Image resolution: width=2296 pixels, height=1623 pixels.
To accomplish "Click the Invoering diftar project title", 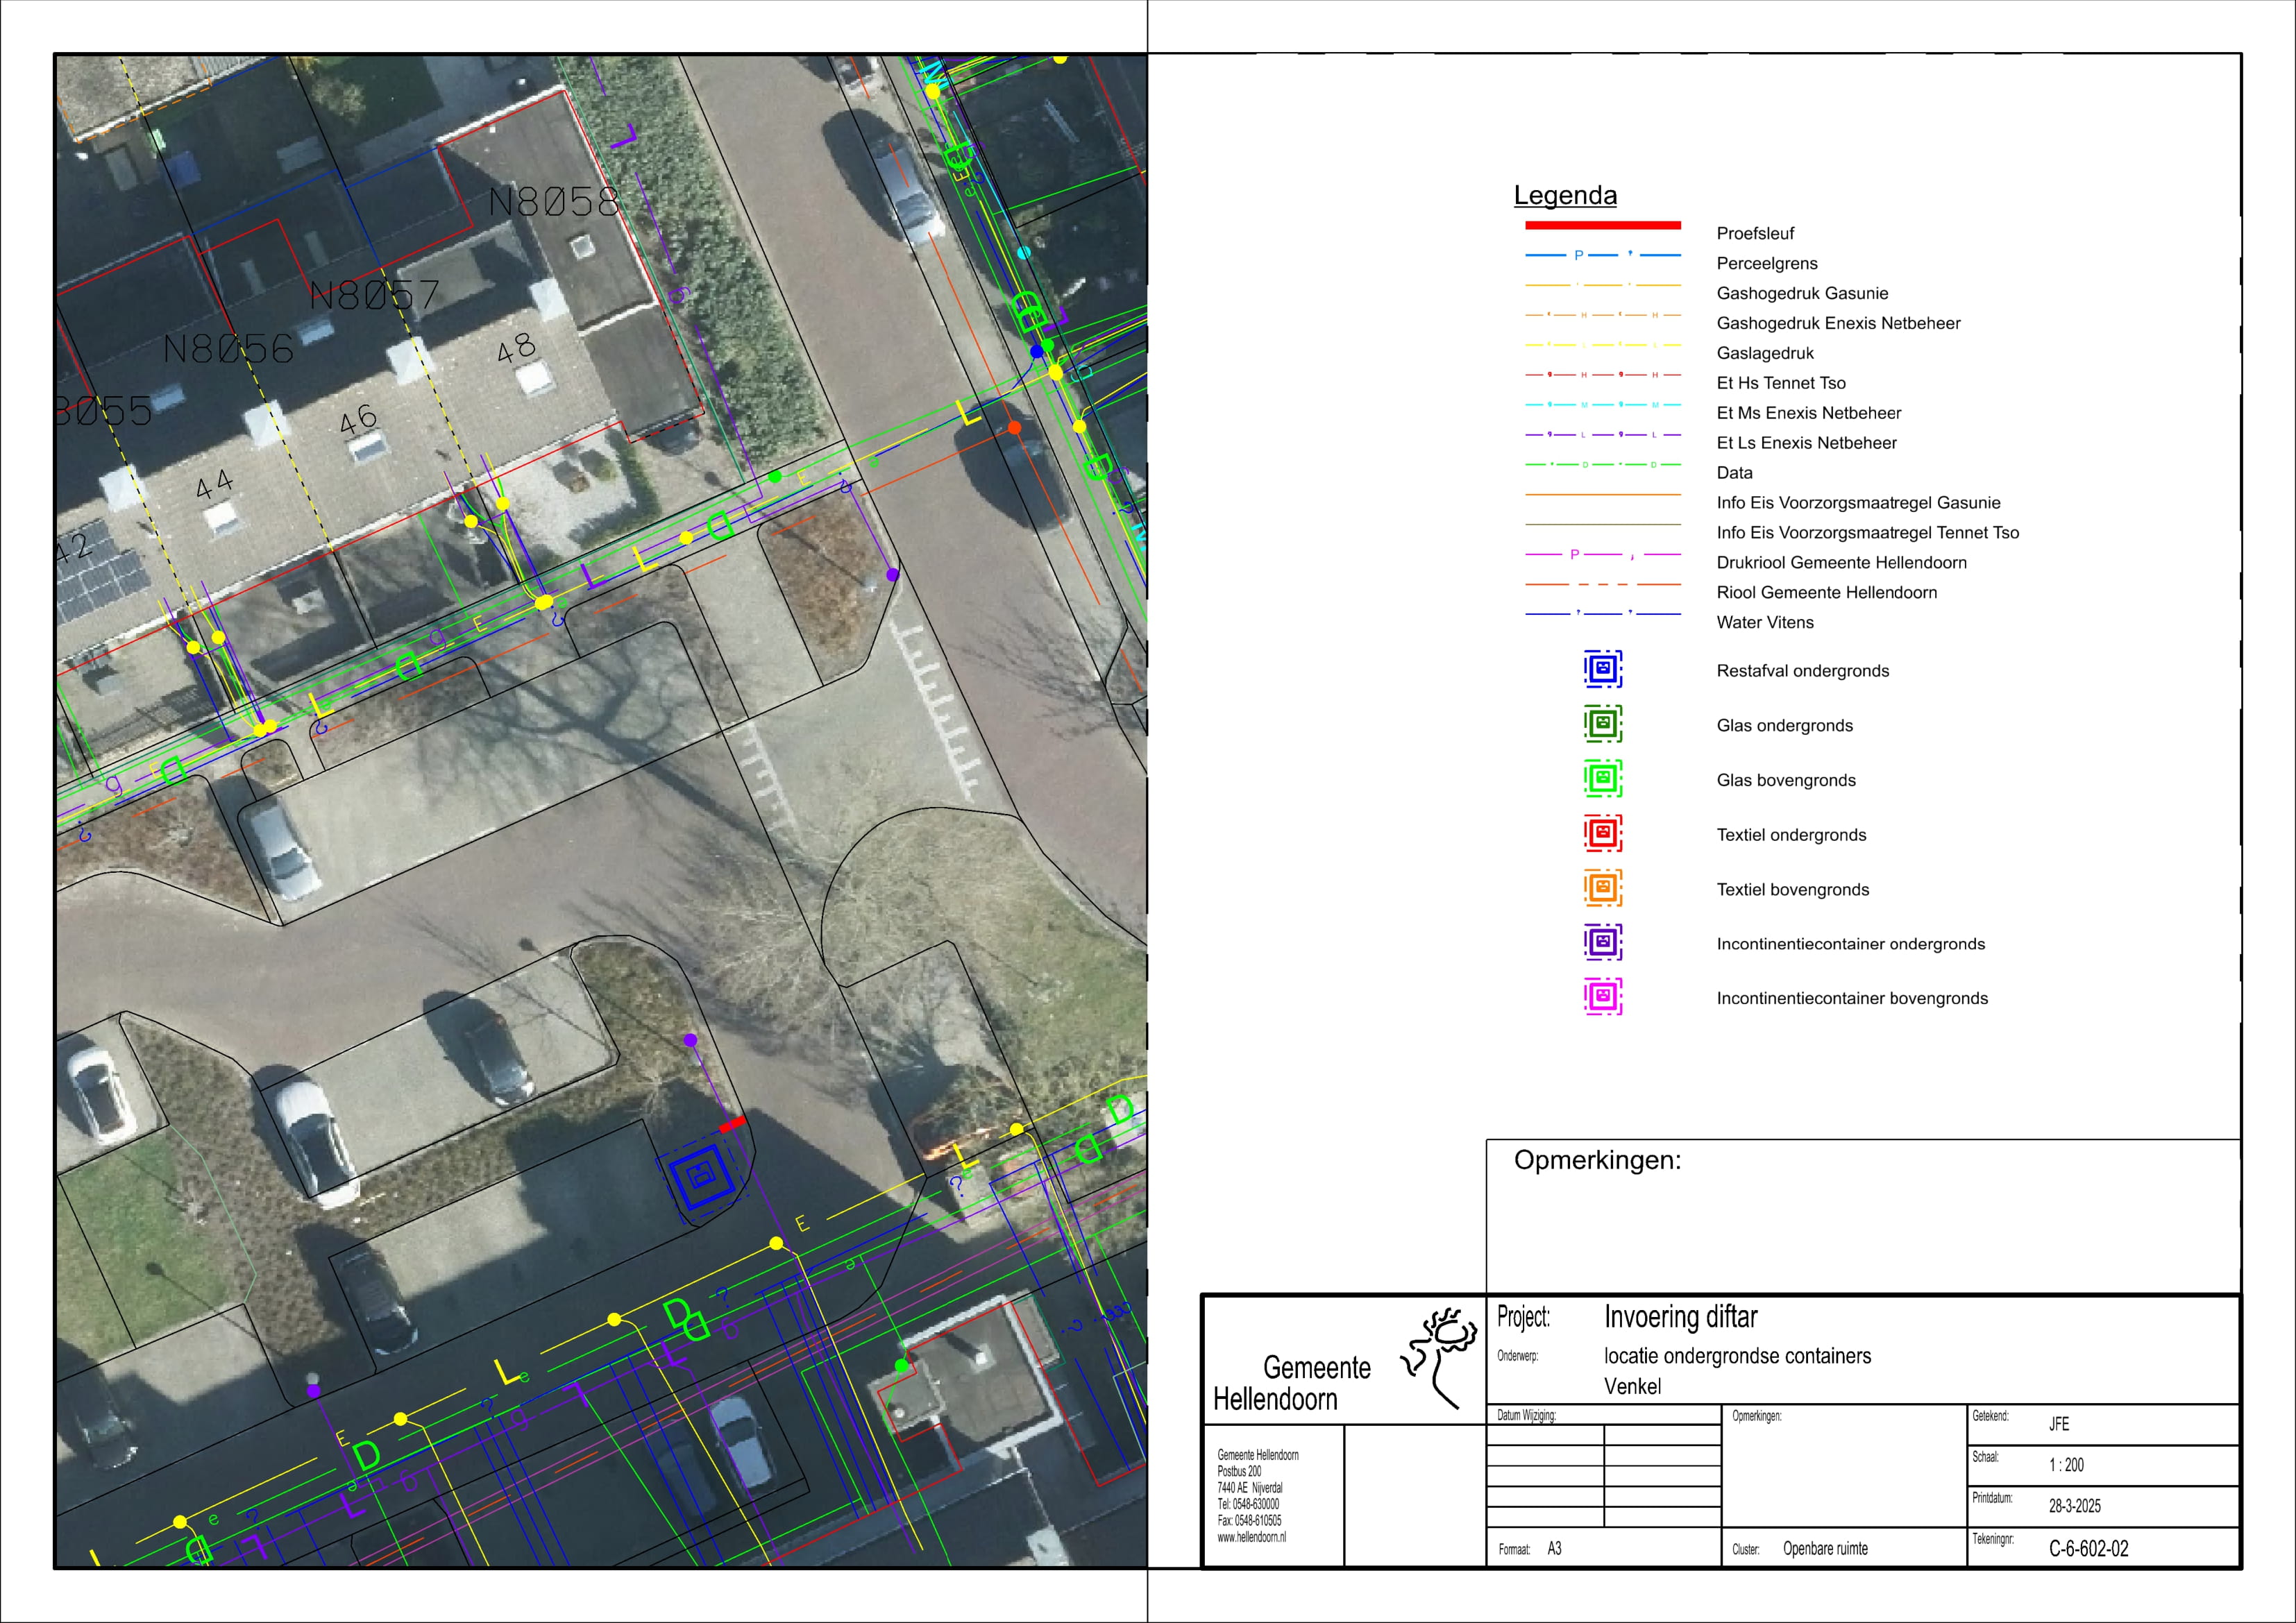I will (x=1680, y=1317).
